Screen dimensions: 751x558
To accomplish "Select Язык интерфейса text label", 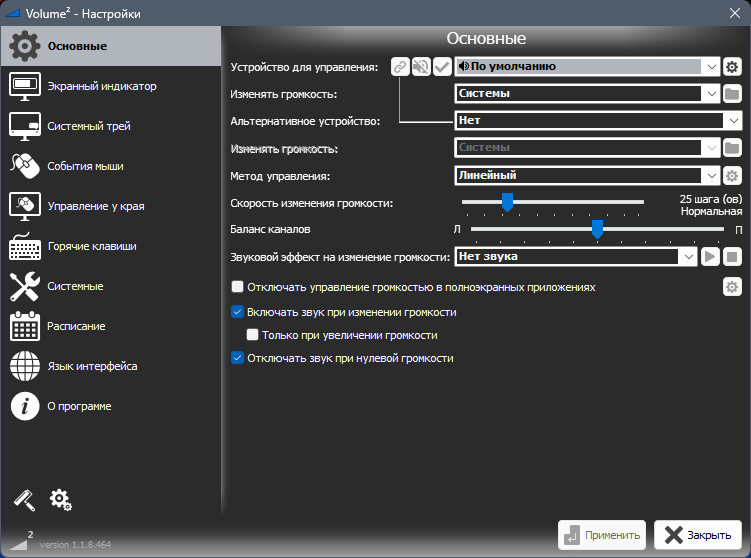I will click(x=92, y=366).
